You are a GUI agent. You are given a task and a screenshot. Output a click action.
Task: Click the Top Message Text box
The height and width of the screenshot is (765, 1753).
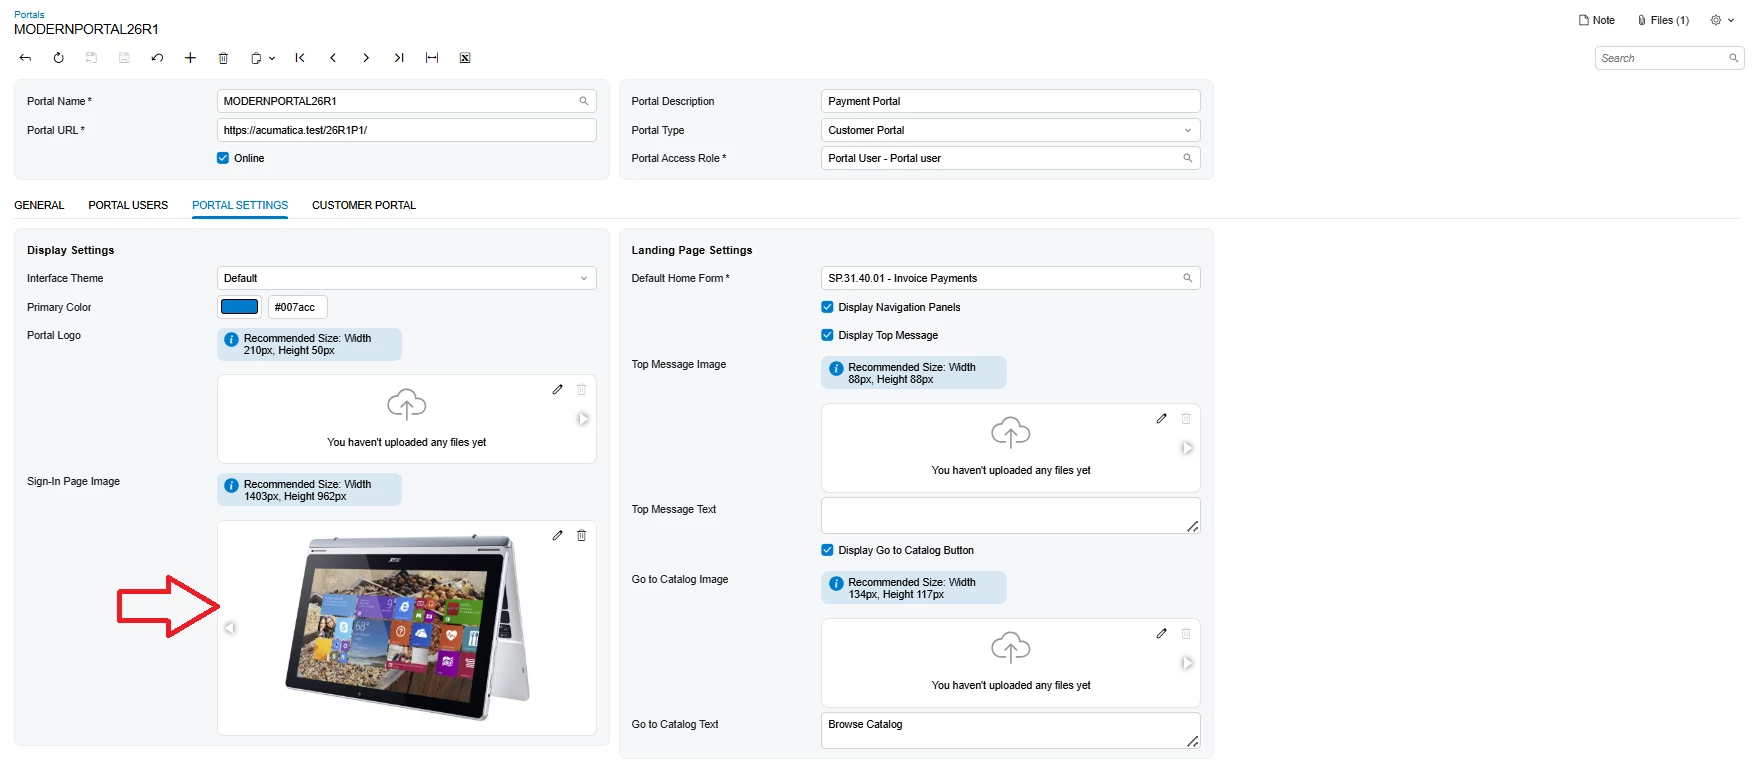pyautogui.click(x=1010, y=515)
